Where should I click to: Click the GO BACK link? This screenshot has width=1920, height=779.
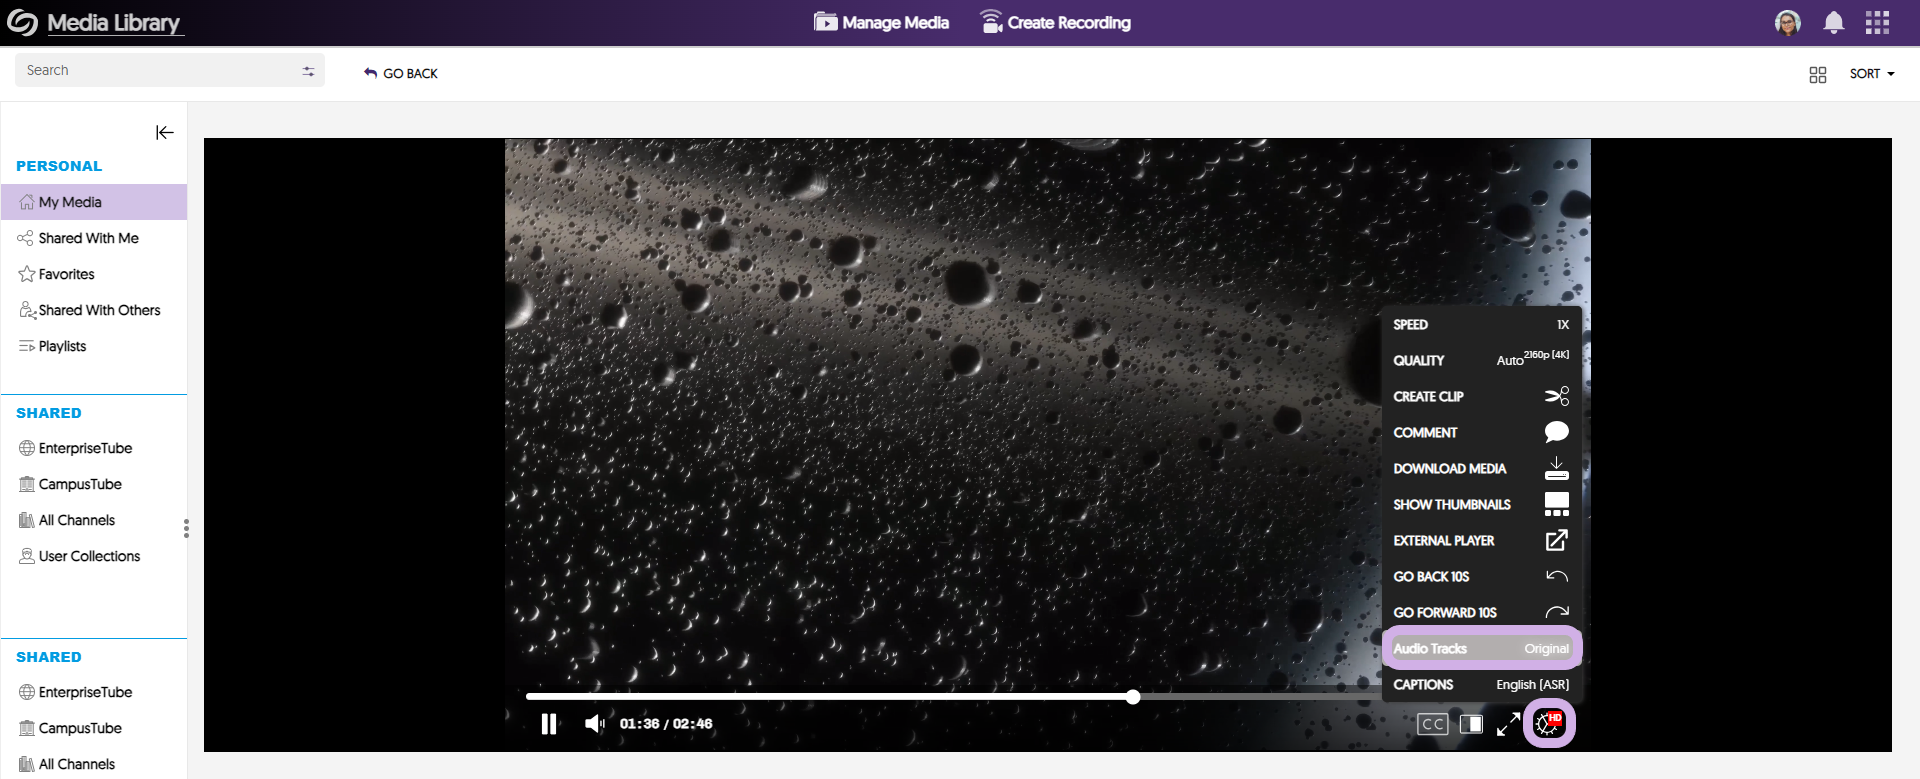coord(401,74)
